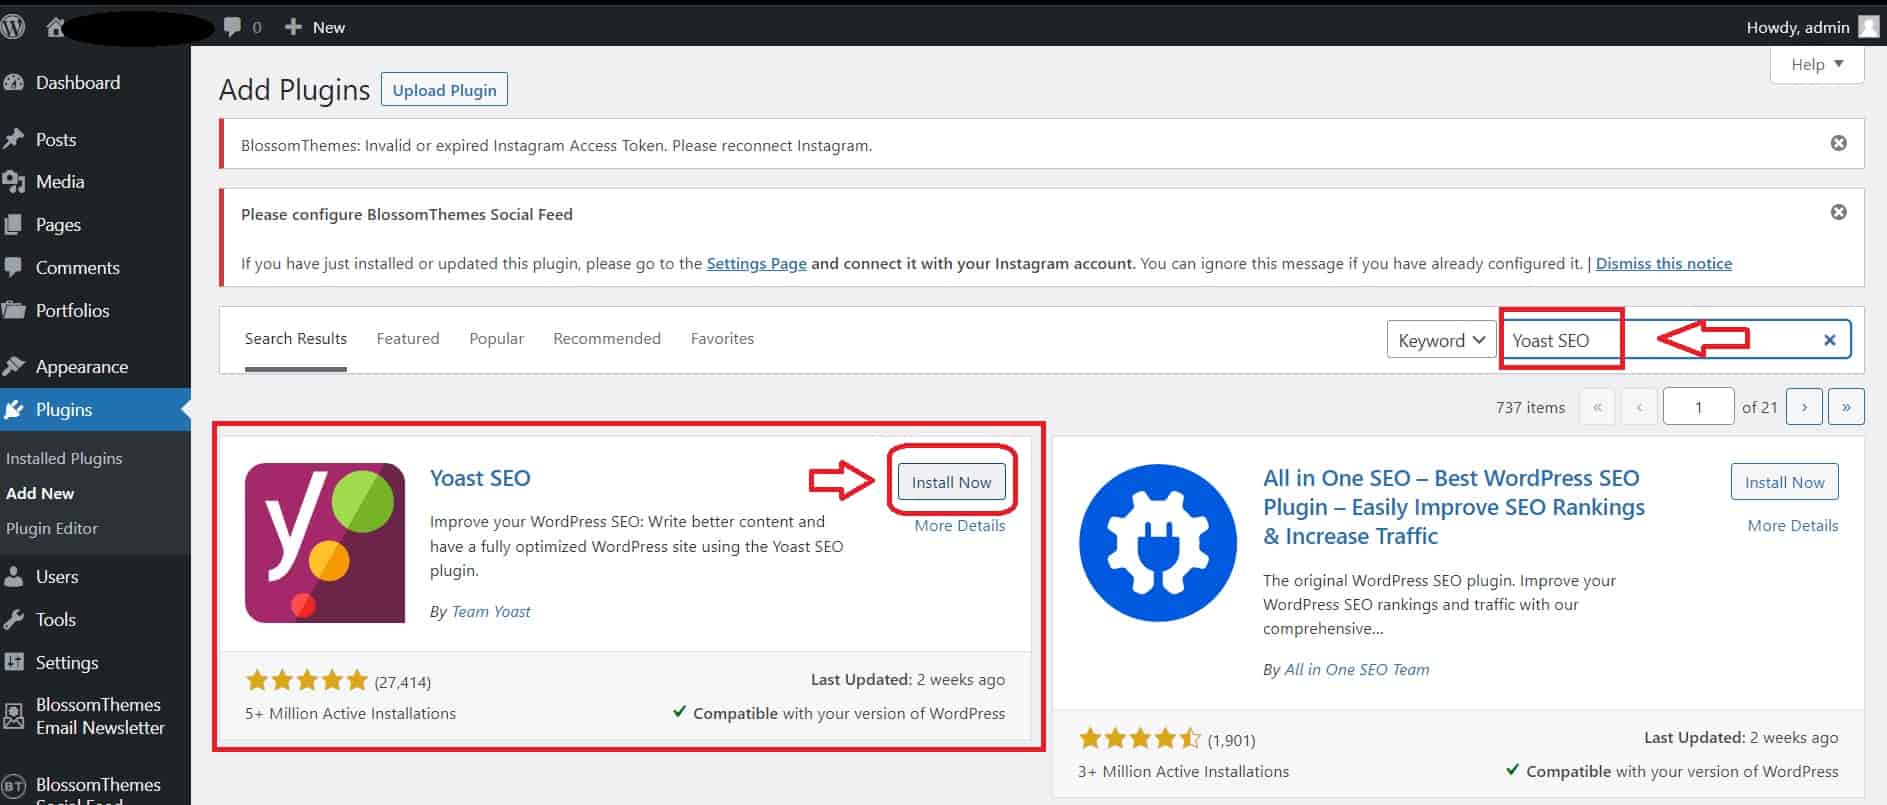The image size is (1887, 805).
Task: Click the All in One SEO thumbnail
Action: [x=1158, y=543]
